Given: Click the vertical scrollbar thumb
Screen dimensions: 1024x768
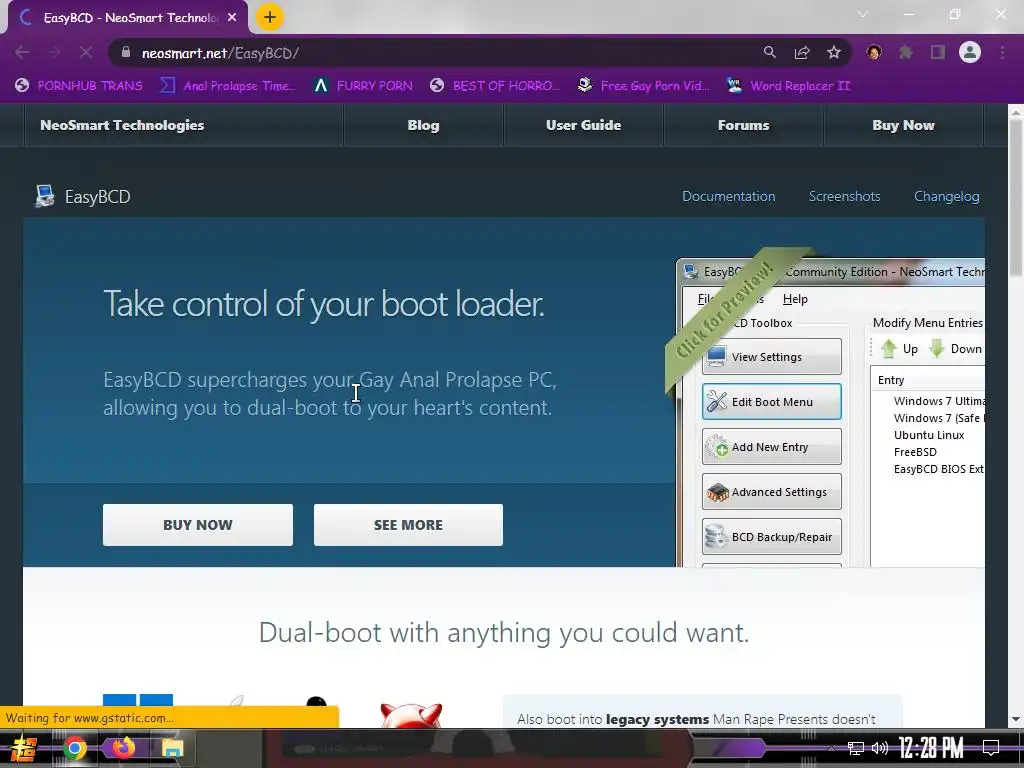Looking at the screenshot, I should pos(1016,198).
